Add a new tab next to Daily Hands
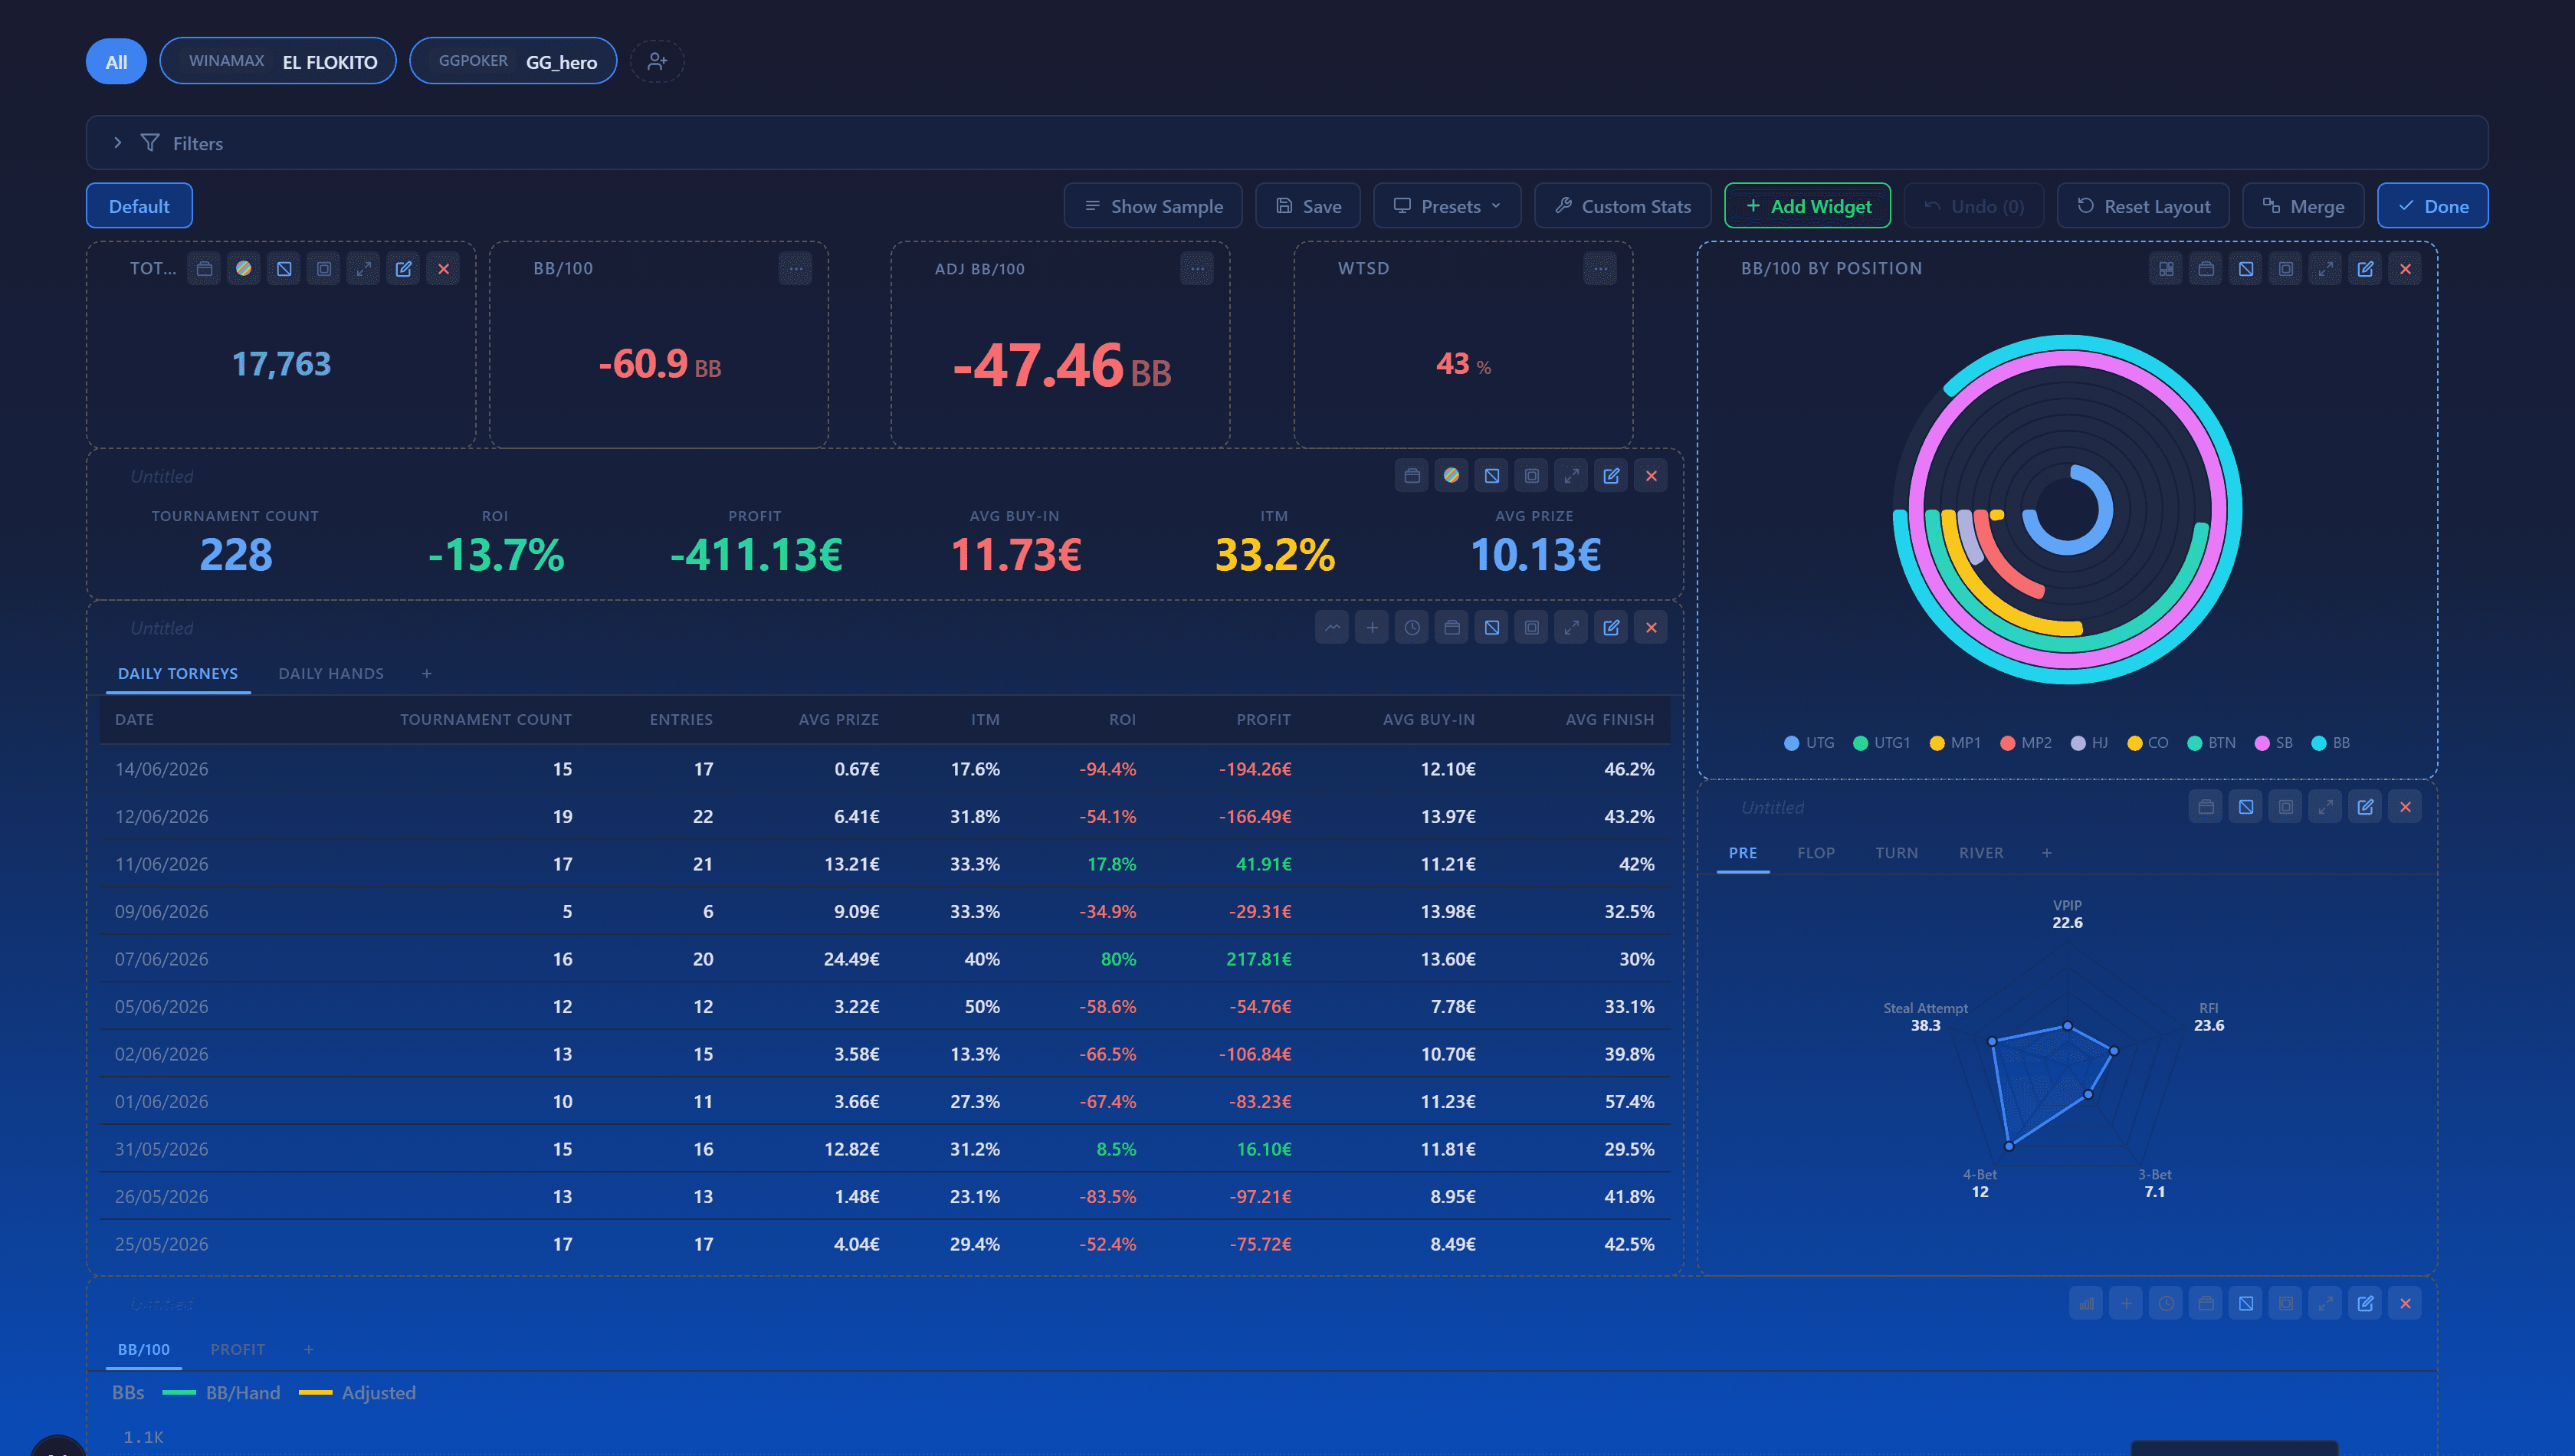 click(427, 674)
